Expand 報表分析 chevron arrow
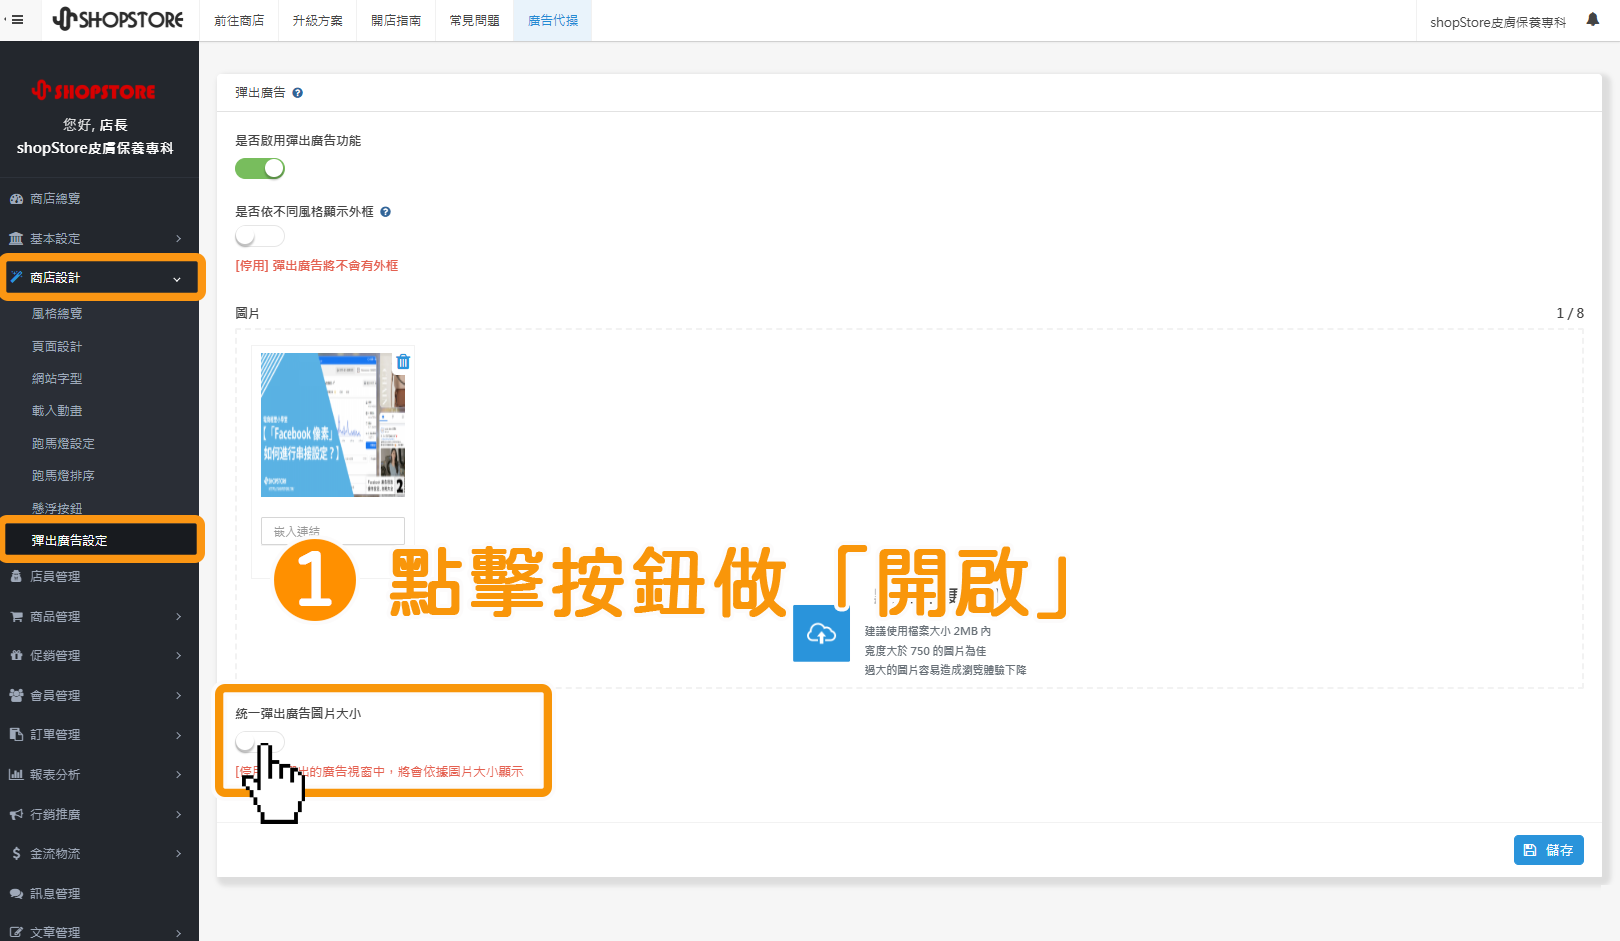Screen dimensions: 1620x941 [x=179, y=775]
